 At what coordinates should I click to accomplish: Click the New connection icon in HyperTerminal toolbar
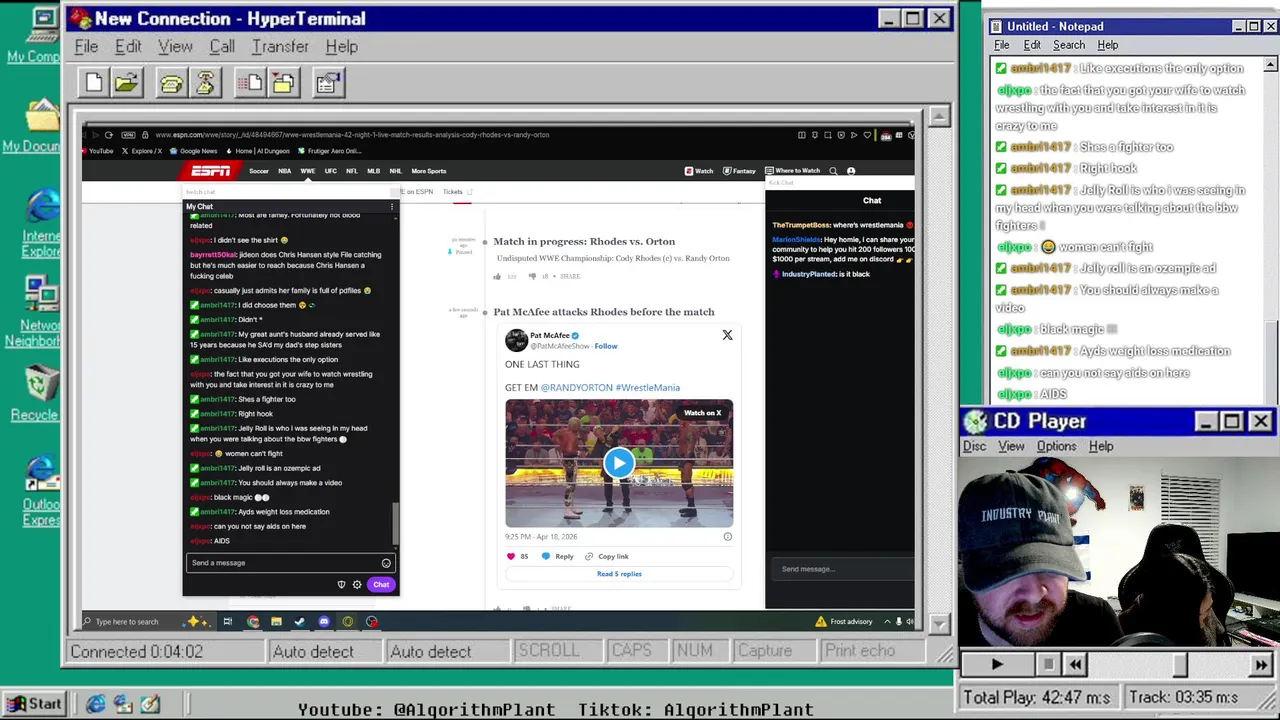[94, 83]
